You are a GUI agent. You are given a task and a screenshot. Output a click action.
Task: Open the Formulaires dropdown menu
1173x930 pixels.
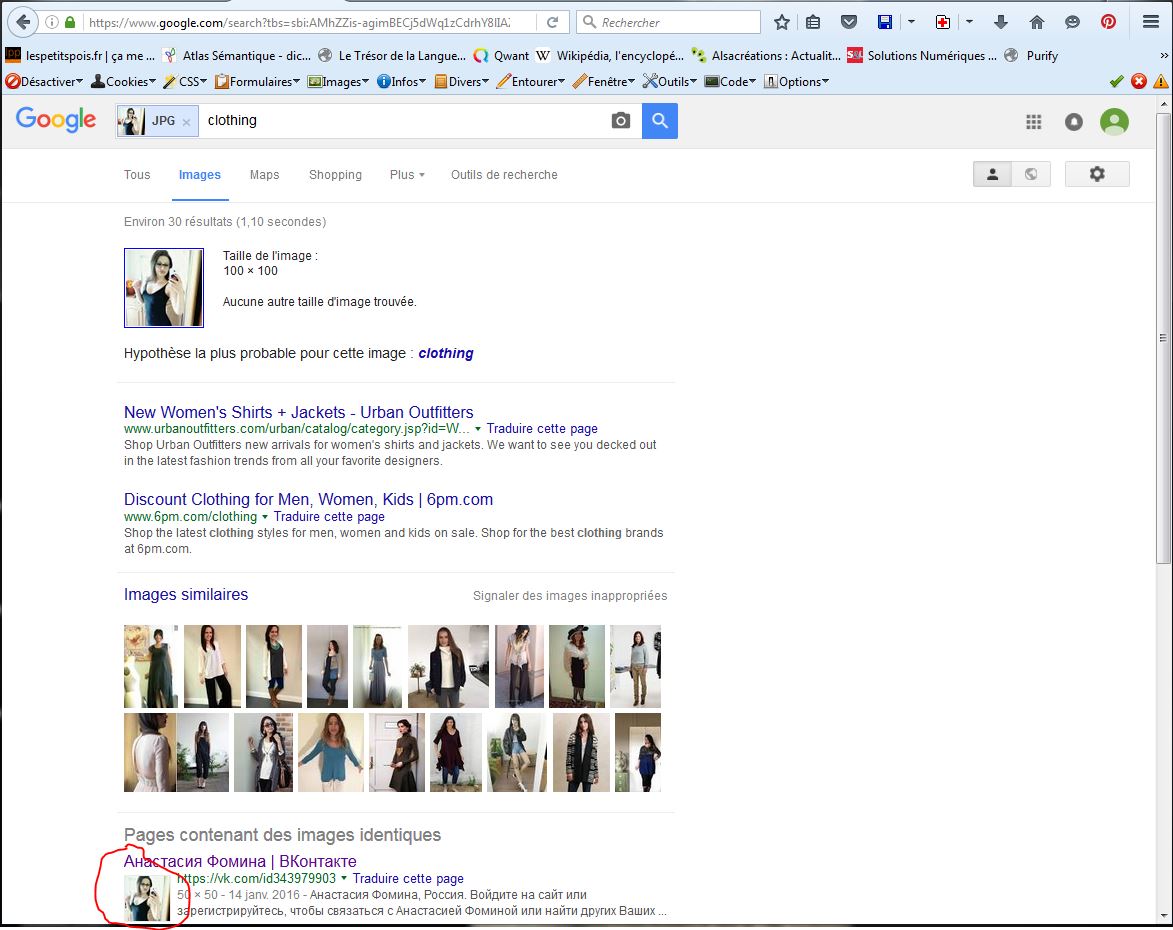pos(258,82)
